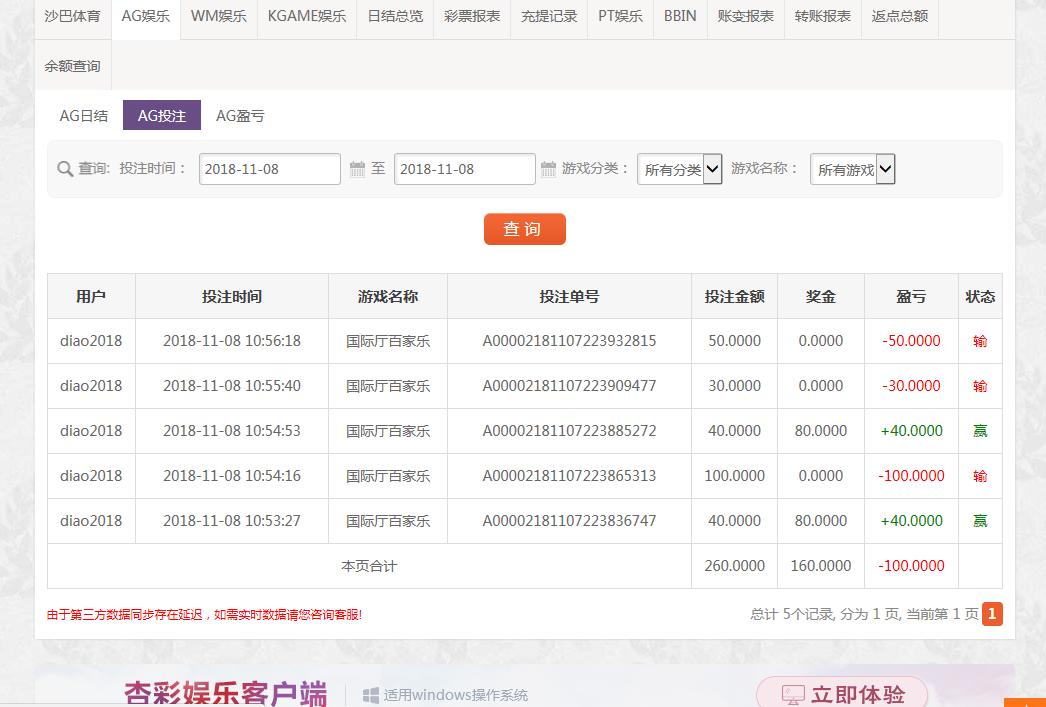Click the red sync delay notice text
The image size is (1046, 707).
pos(204,614)
